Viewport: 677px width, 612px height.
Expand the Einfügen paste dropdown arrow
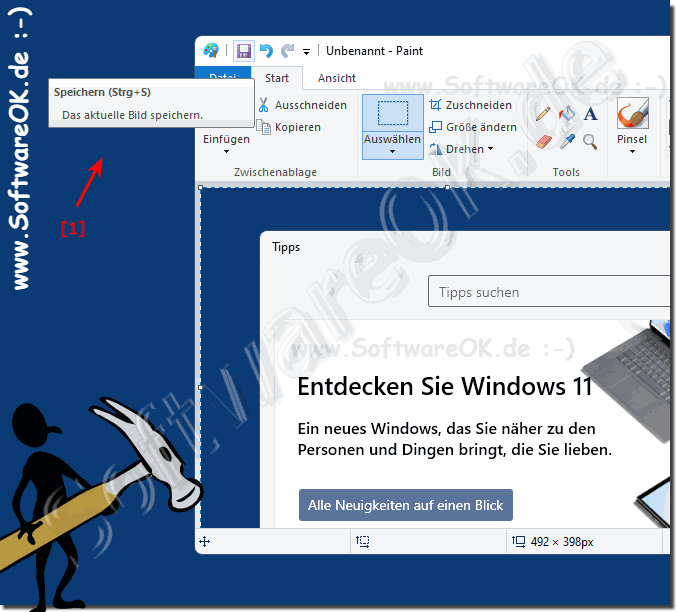point(226,151)
